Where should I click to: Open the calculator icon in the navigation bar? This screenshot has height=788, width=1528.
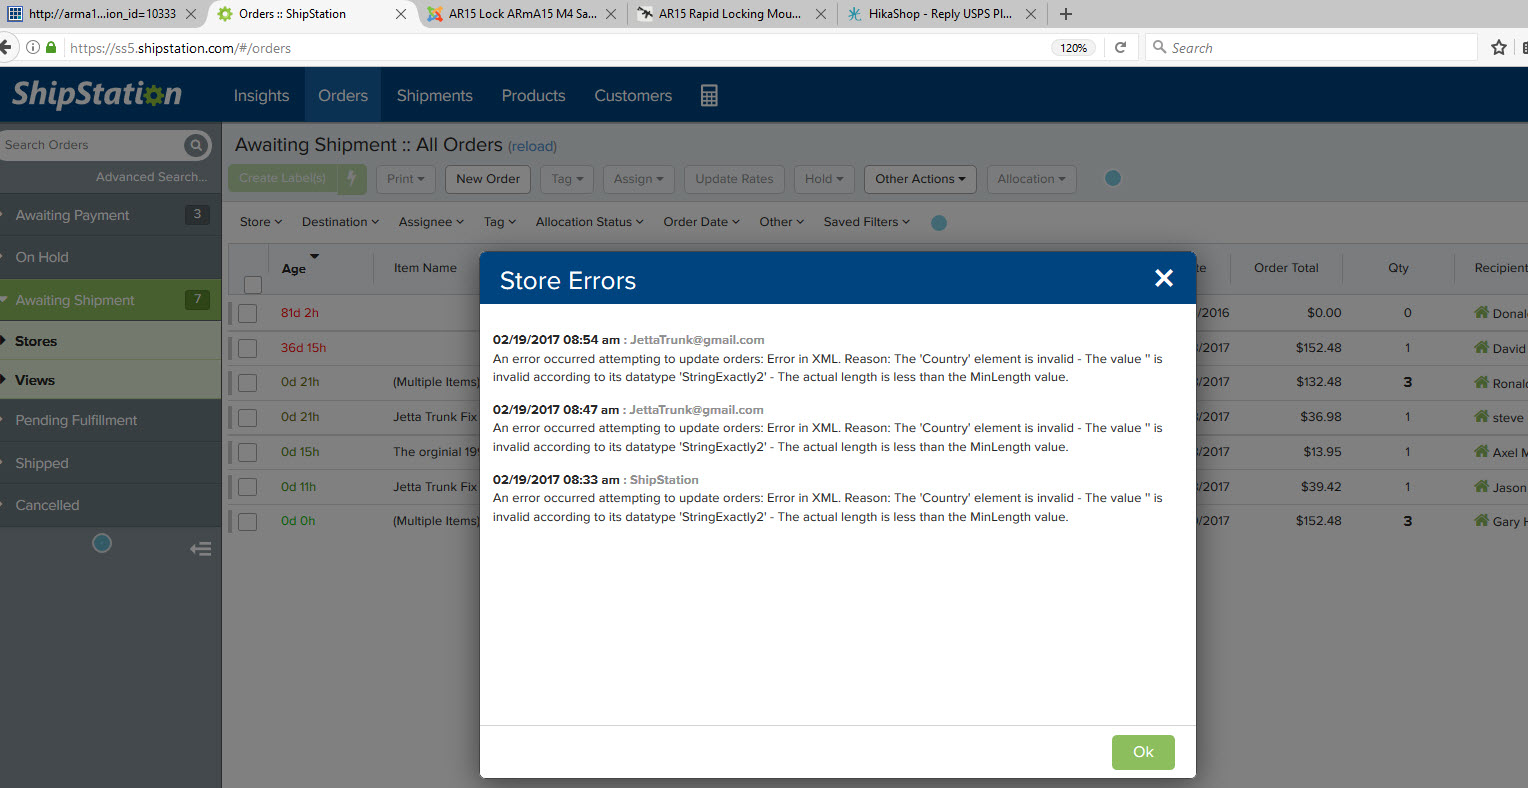709,95
